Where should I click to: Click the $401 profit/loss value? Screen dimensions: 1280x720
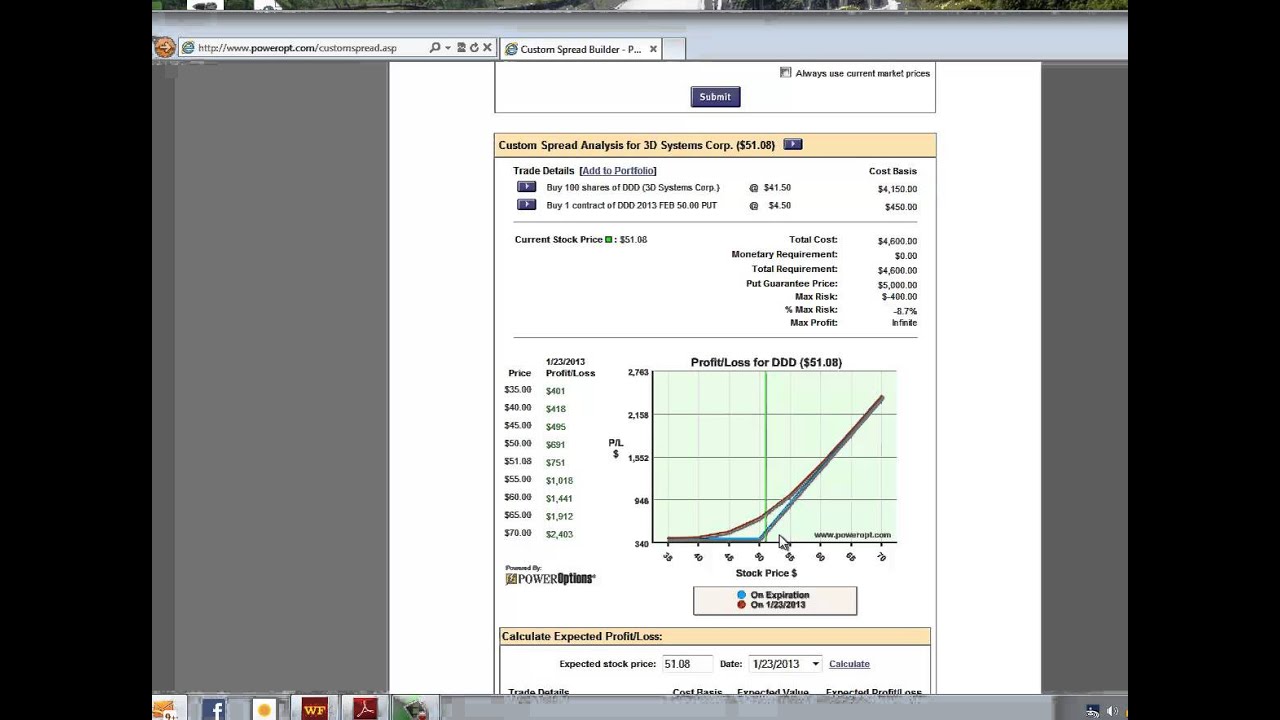point(555,391)
